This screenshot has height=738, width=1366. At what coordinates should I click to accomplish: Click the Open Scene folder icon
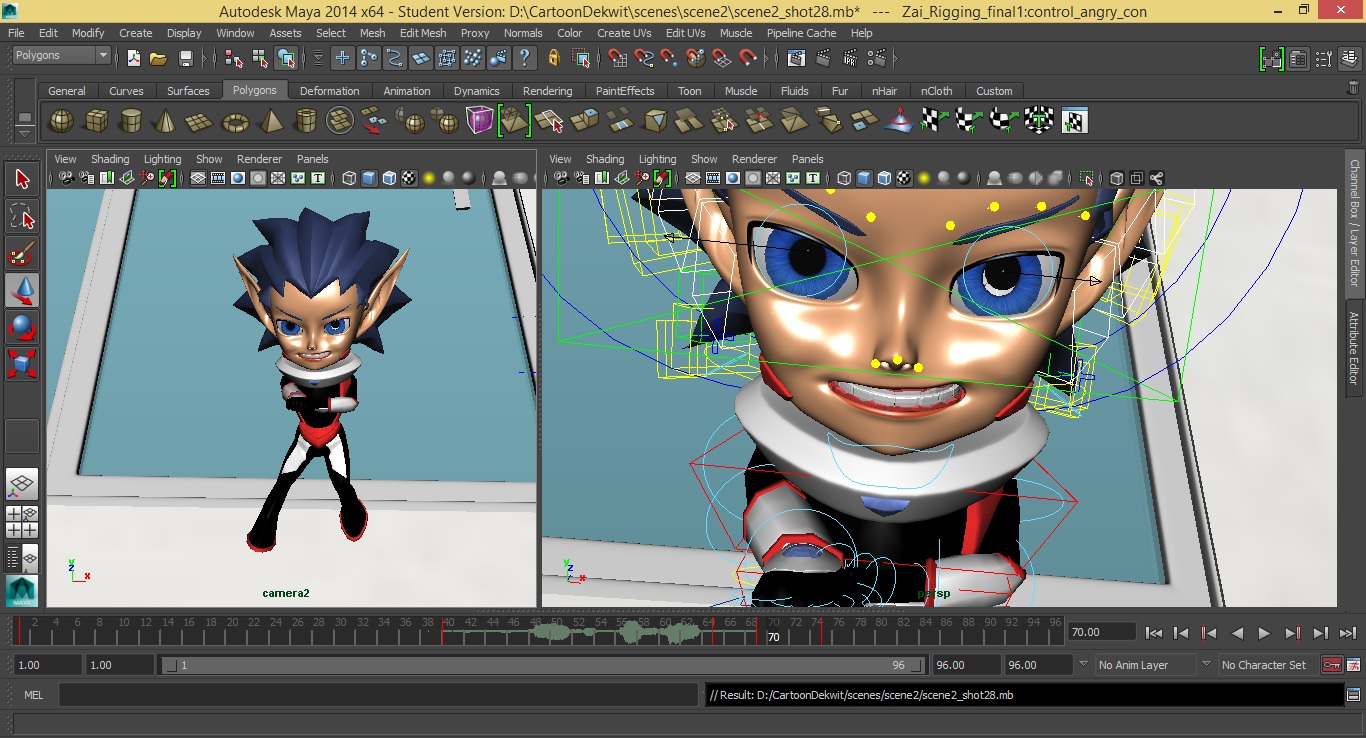tap(158, 58)
